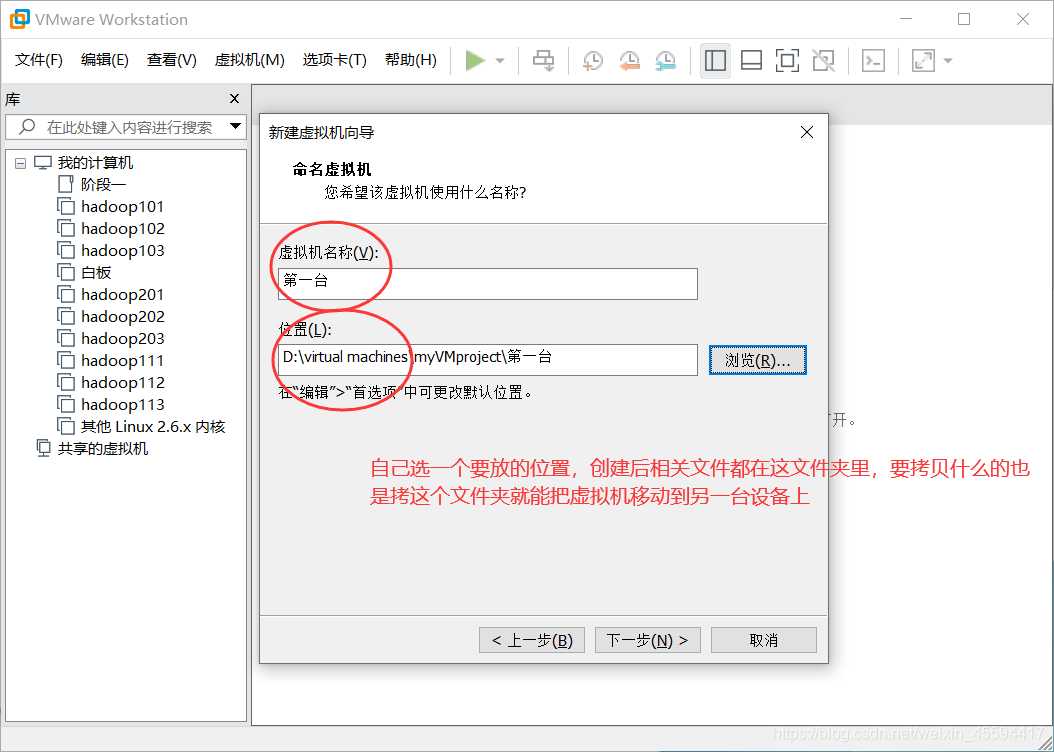Image resolution: width=1054 pixels, height=752 pixels.
Task: Select hadoop103 virtual machine
Action: pyautogui.click(x=122, y=251)
